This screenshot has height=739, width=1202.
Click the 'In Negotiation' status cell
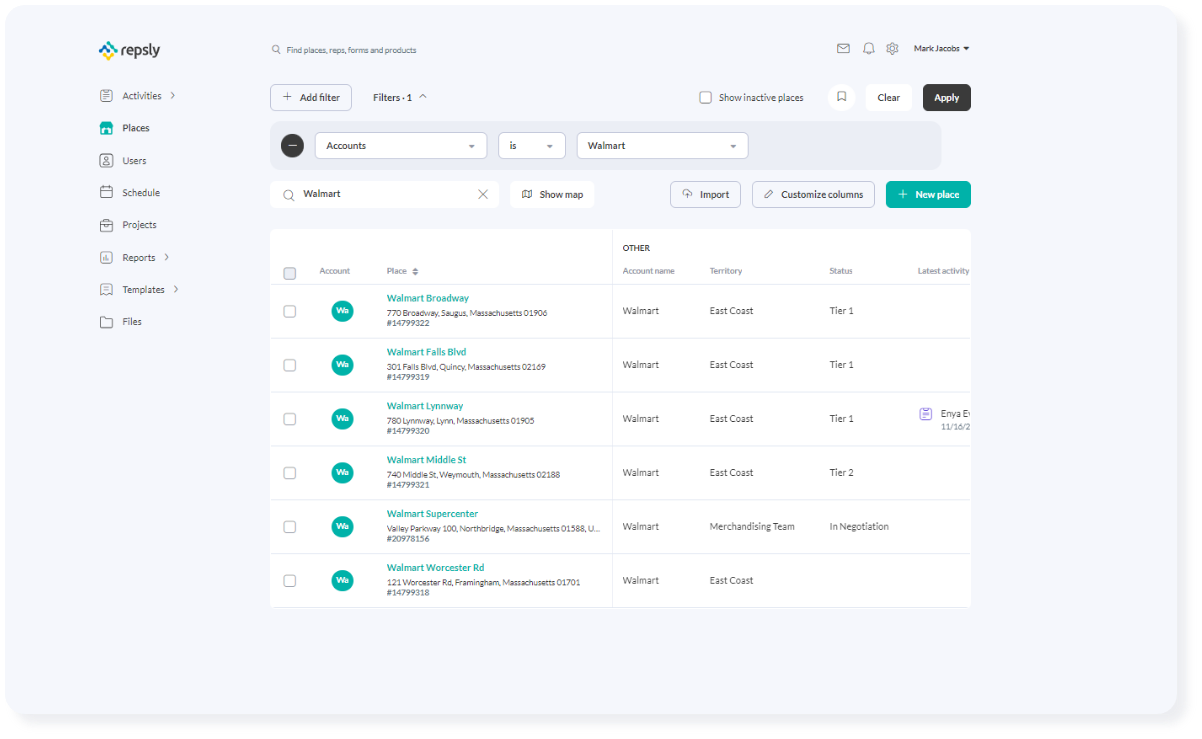(x=859, y=526)
